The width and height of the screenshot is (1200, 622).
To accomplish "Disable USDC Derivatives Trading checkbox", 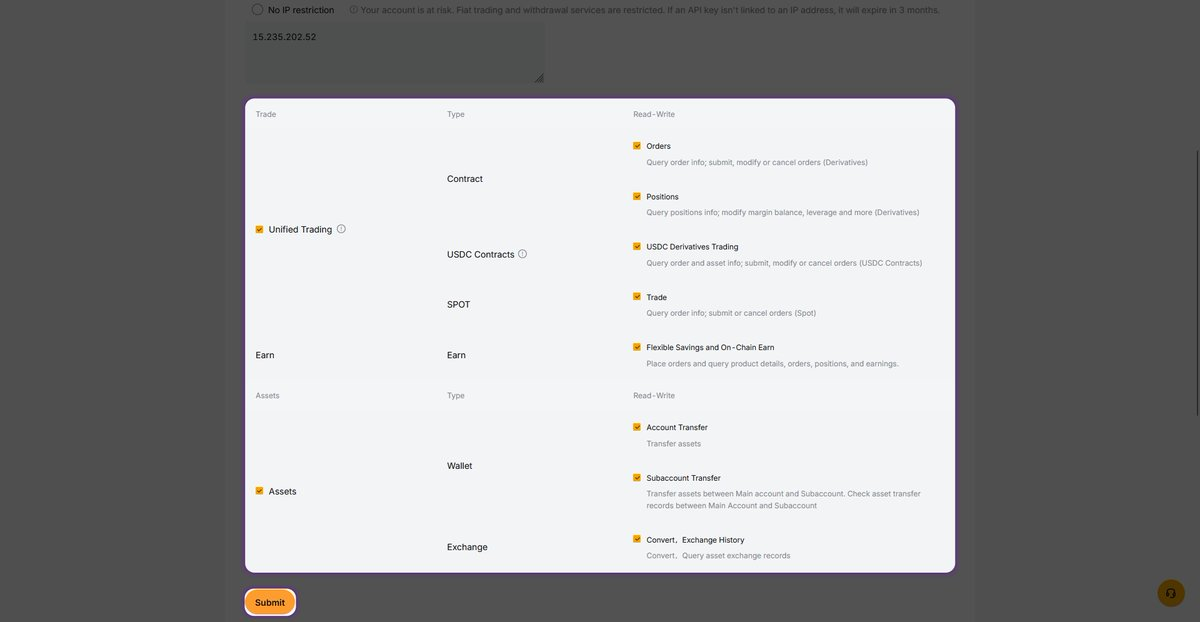I will click(x=637, y=246).
